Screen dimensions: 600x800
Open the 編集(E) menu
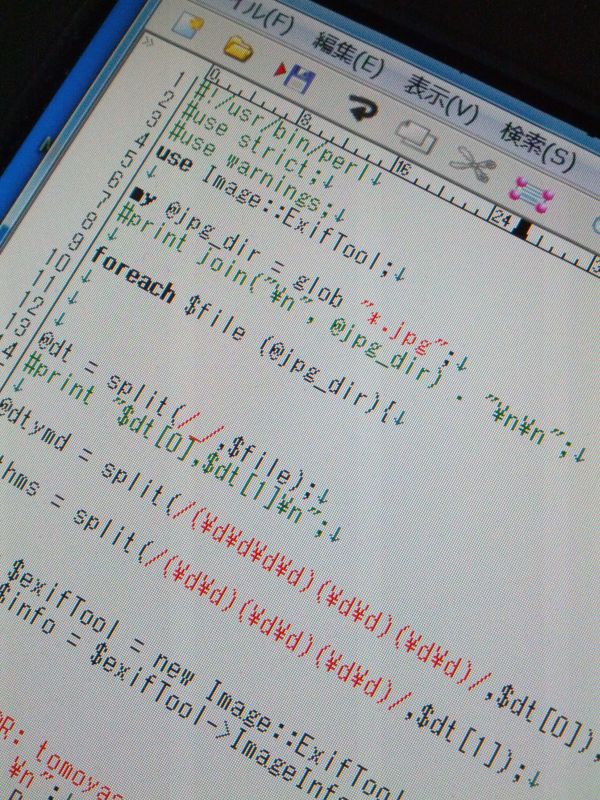[347, 56]
